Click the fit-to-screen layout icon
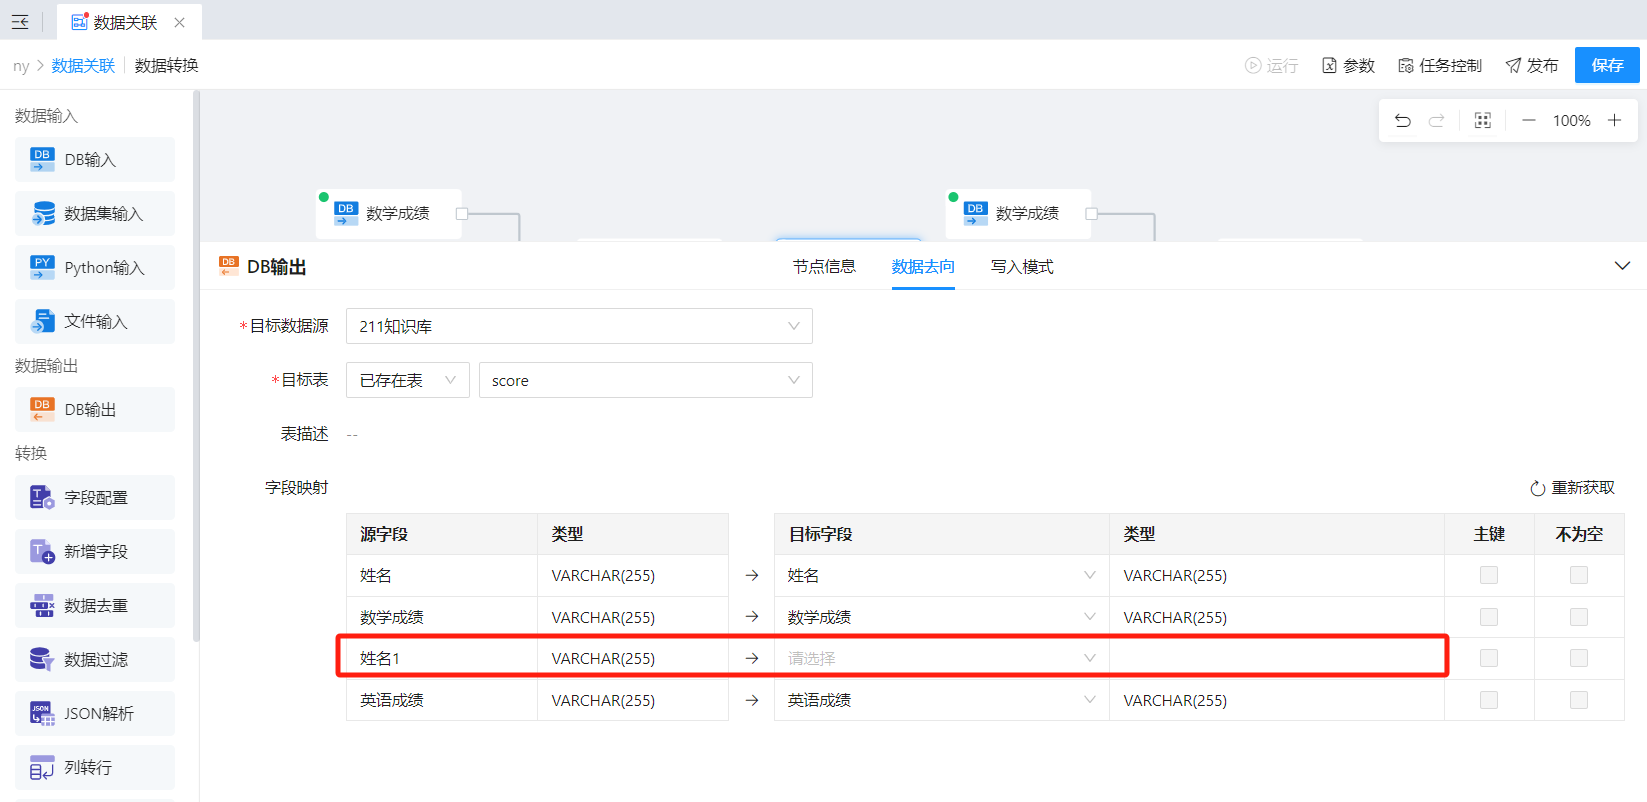 pyautogui.click(x=1482, y=121)
